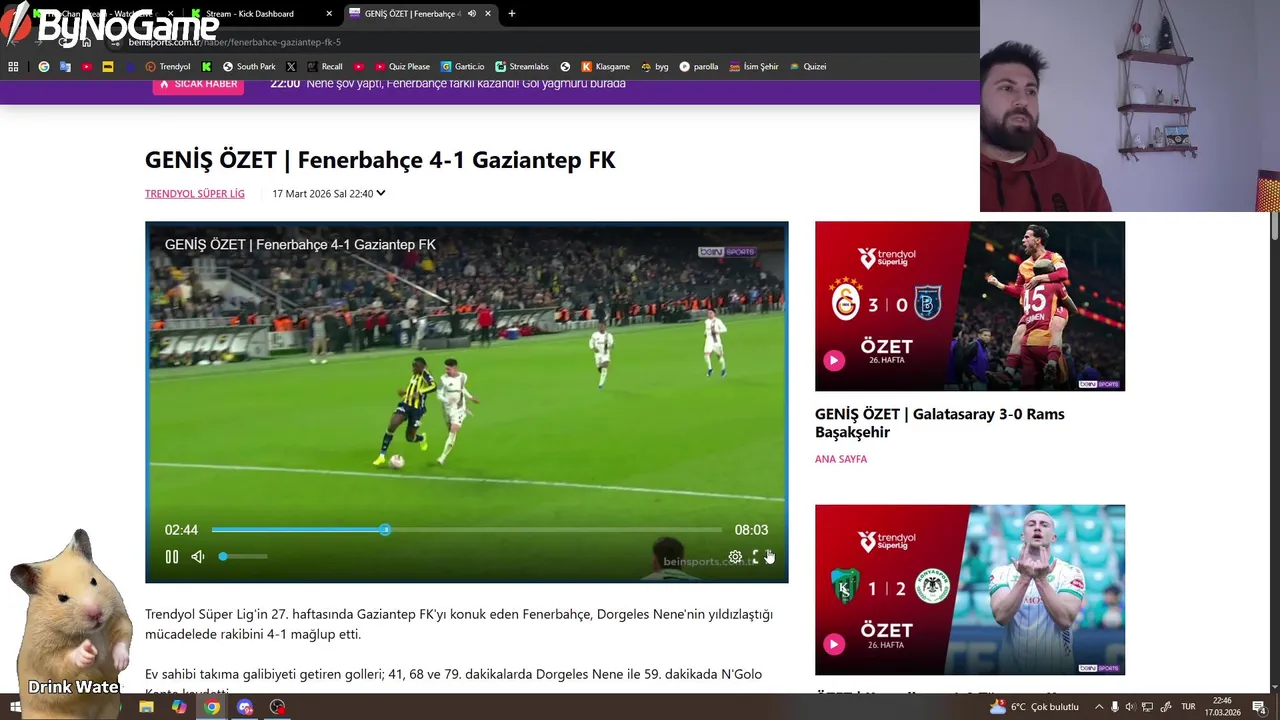Viewport: 1280px width, 720px height.
Task: Open the South Park bookmark
Action: click(249, 67)
